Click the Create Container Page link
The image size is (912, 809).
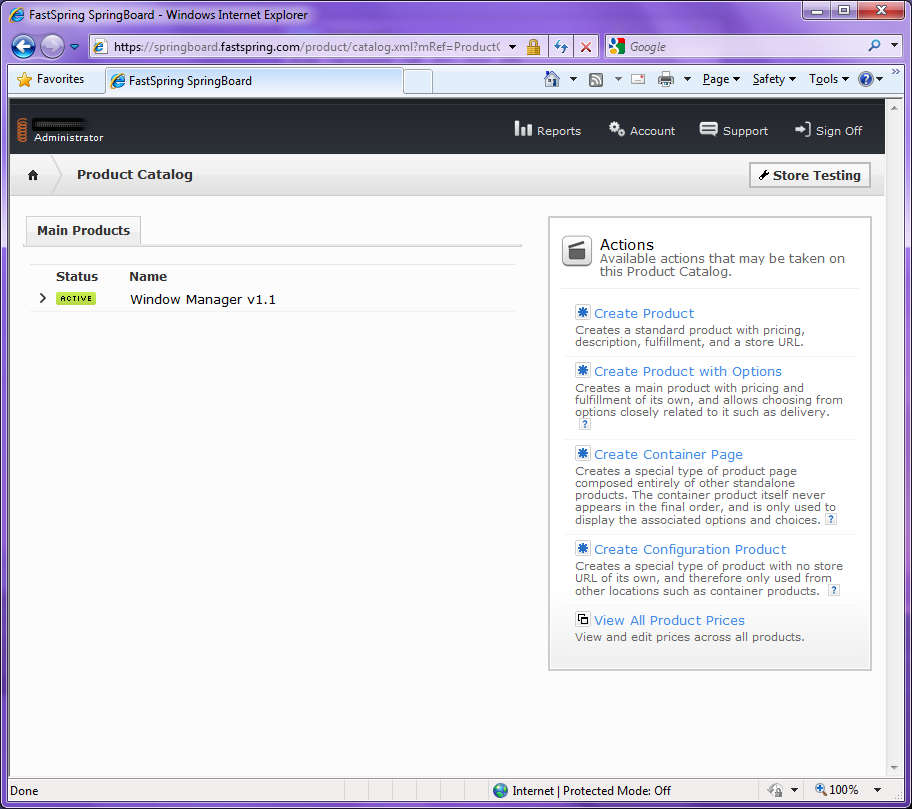668,455
